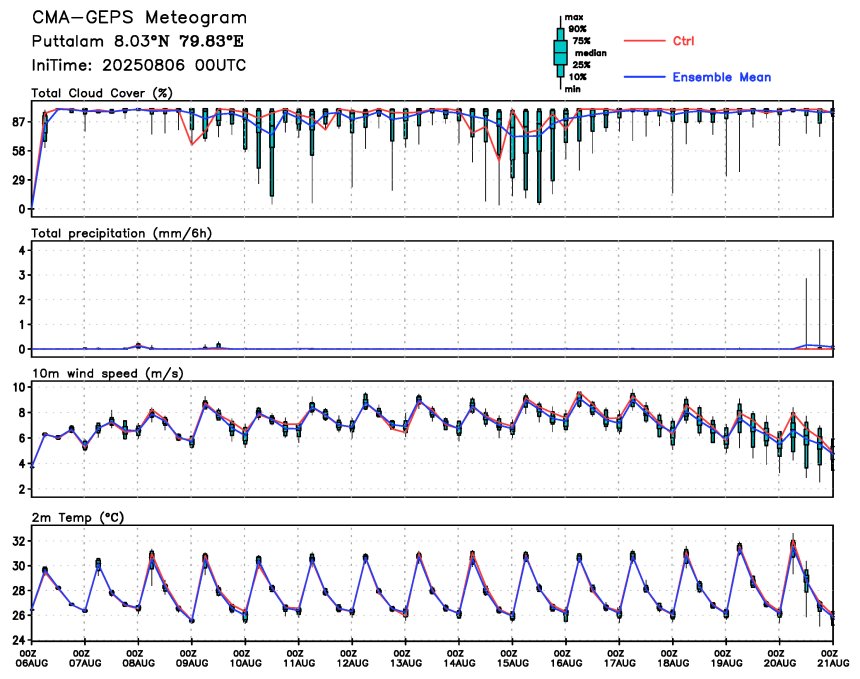Click the '4' precipitation axis tick label
Viewport: 860px width, 679px height.
click(22, 251)
